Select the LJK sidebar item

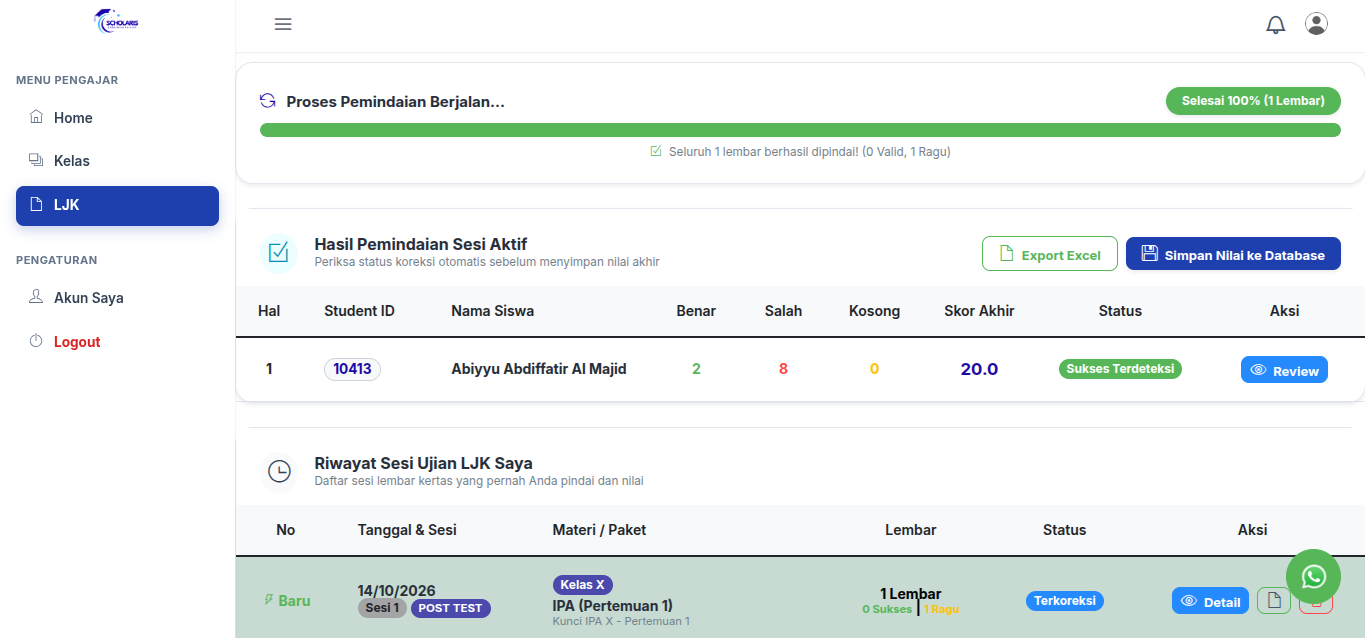(x=117, y=206)
